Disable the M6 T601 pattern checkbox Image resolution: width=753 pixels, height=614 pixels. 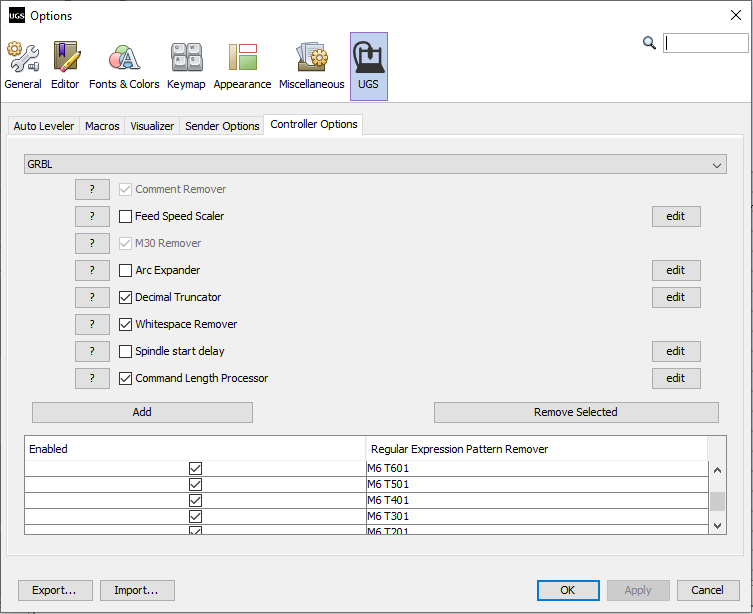click(x=195, y=468)
